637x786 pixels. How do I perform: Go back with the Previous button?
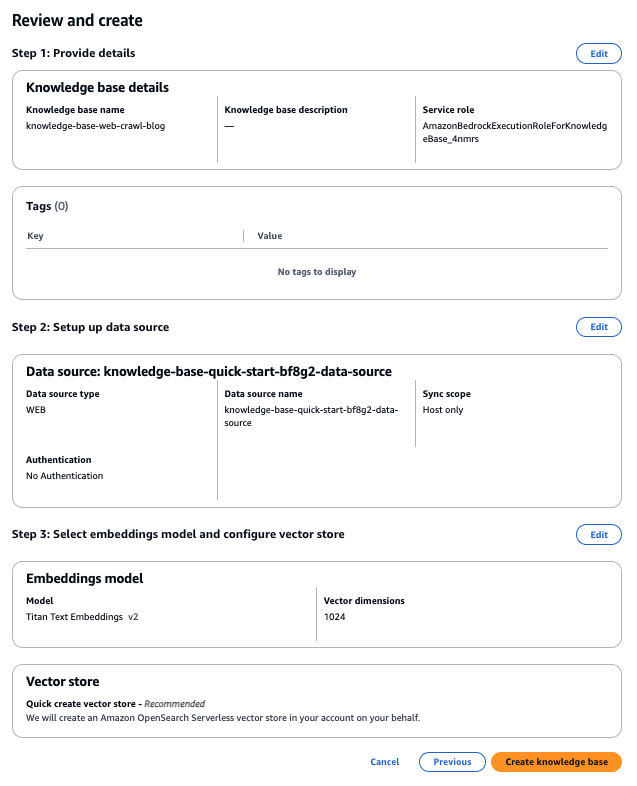tap(452, 762)
